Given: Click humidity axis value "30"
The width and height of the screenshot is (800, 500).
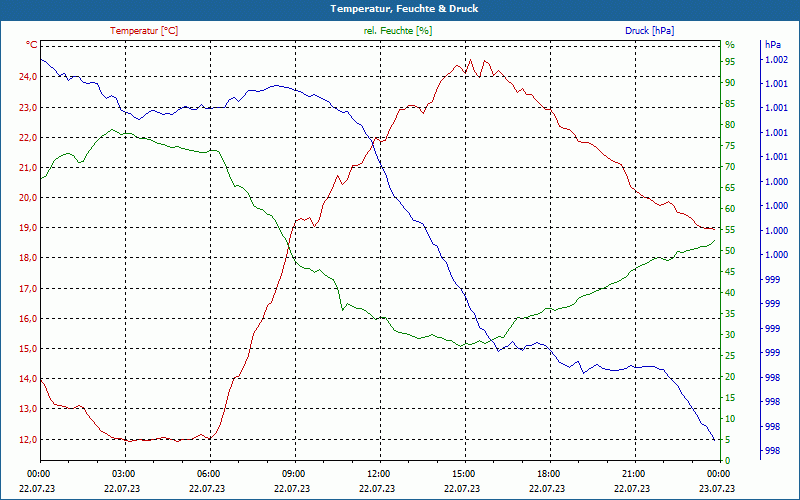Looking at the screenshot, I should click(730, 335).
